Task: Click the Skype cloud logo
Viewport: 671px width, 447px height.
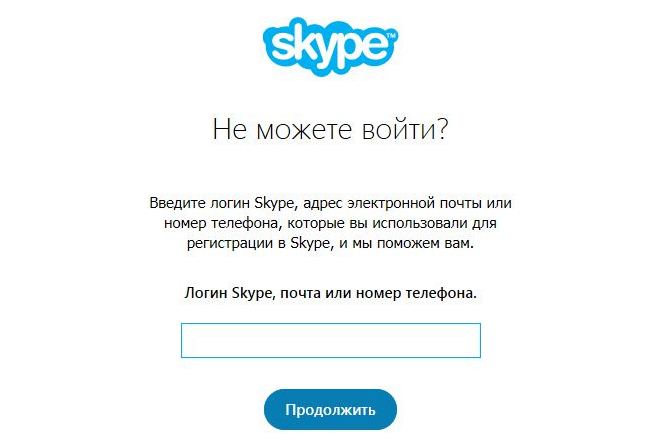Action: 330,46
